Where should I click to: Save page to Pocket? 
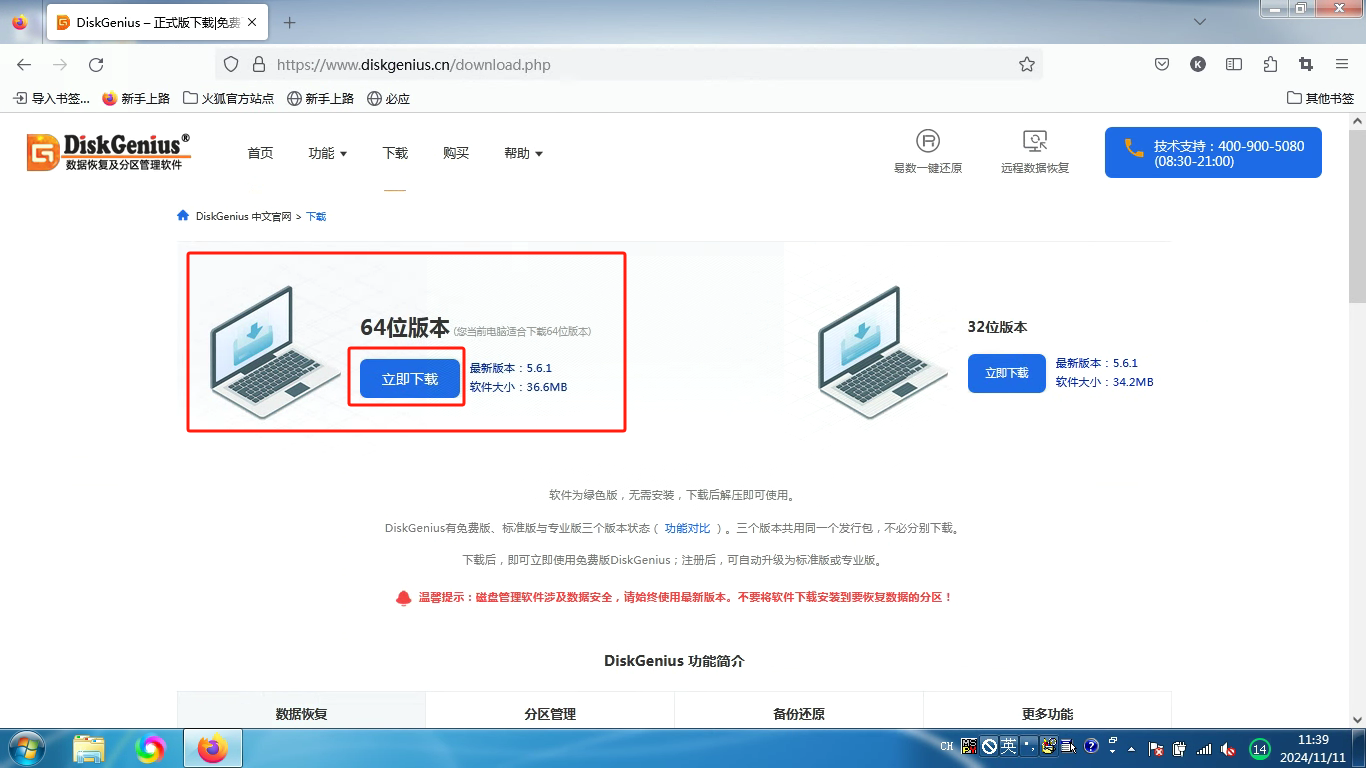pyautogui.click(x=1162, y=64)
